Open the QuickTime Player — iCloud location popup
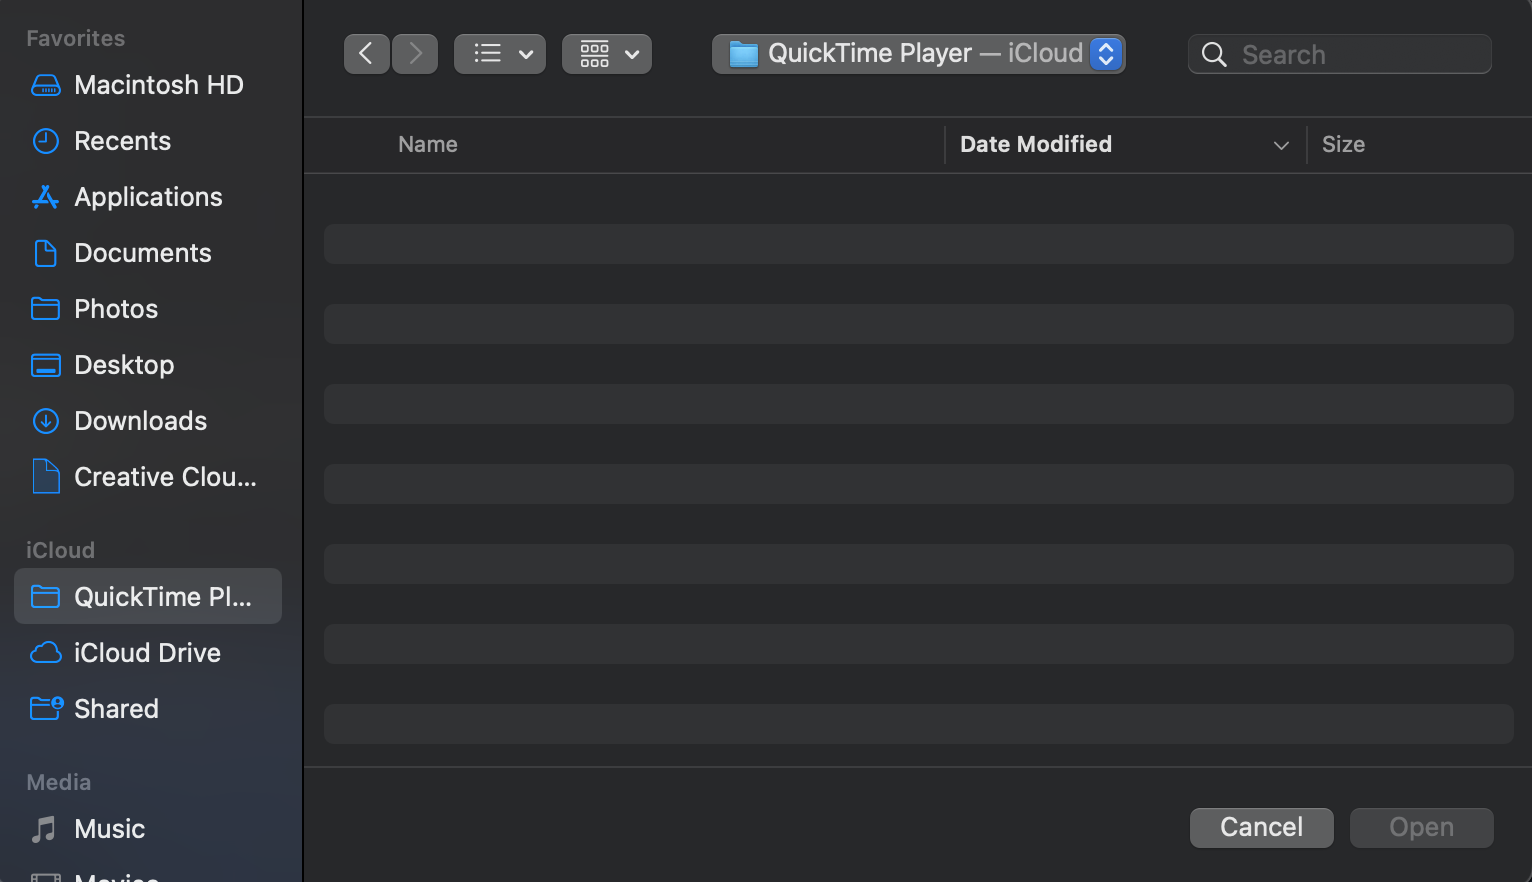 tap(919, 54)
